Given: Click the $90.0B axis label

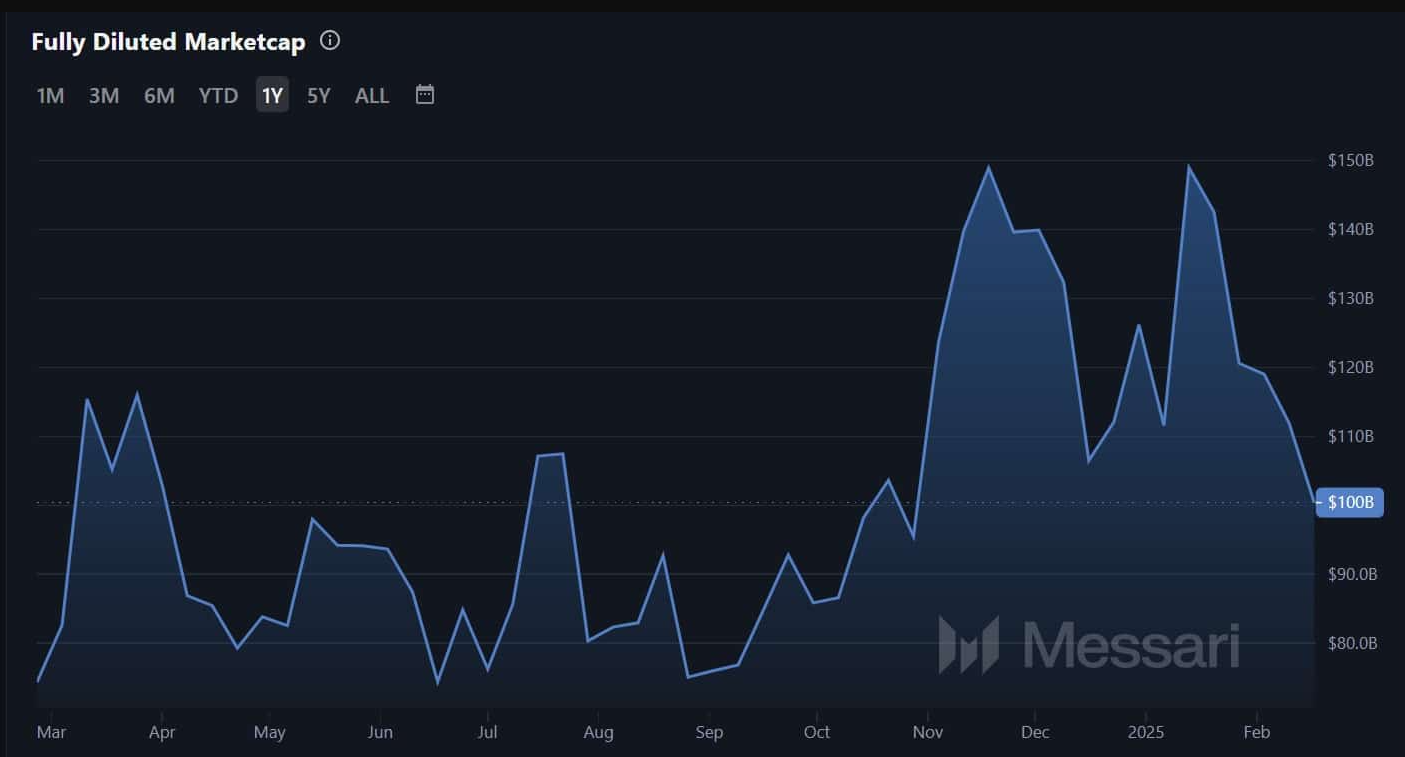Looking at the screenshot, I should coord(1353,574).
